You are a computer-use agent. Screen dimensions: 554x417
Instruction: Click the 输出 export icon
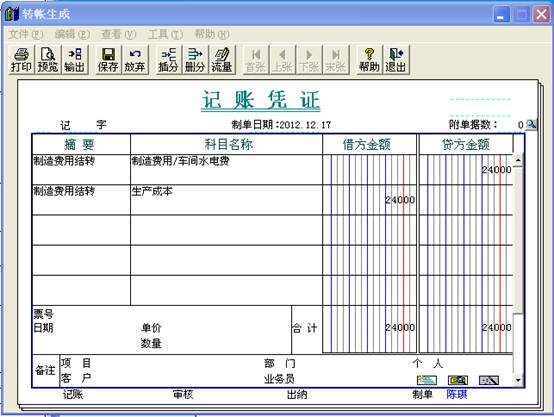(75, 60)
